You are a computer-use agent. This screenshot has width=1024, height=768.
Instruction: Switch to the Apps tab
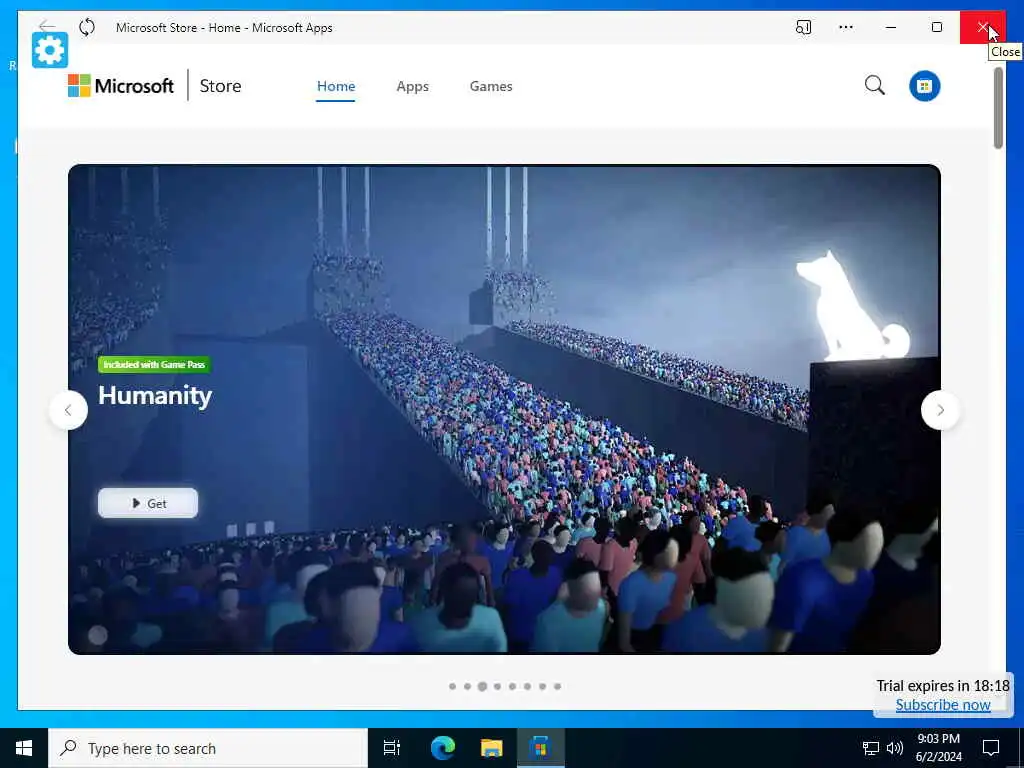click(413, 86)
